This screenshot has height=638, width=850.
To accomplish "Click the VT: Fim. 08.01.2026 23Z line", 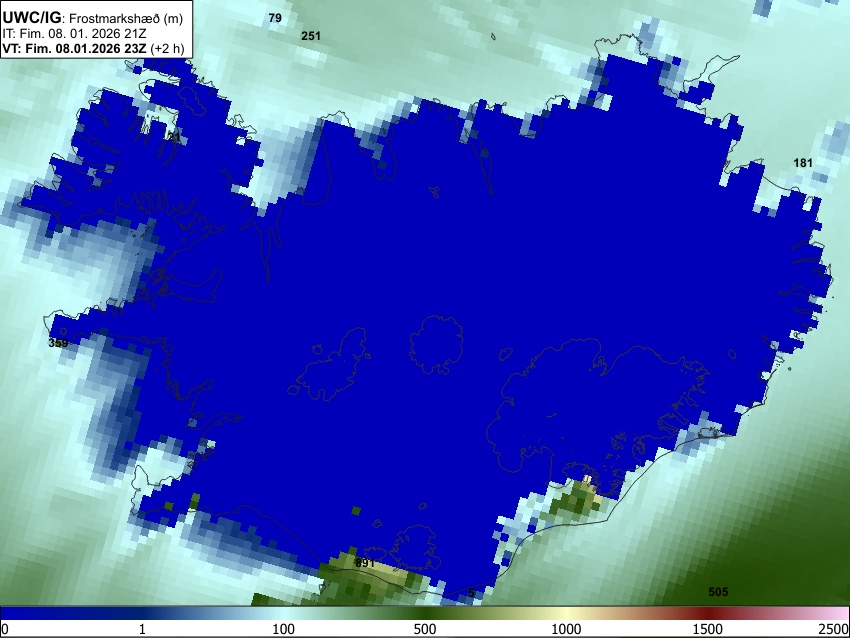I will tap(93, 48).
